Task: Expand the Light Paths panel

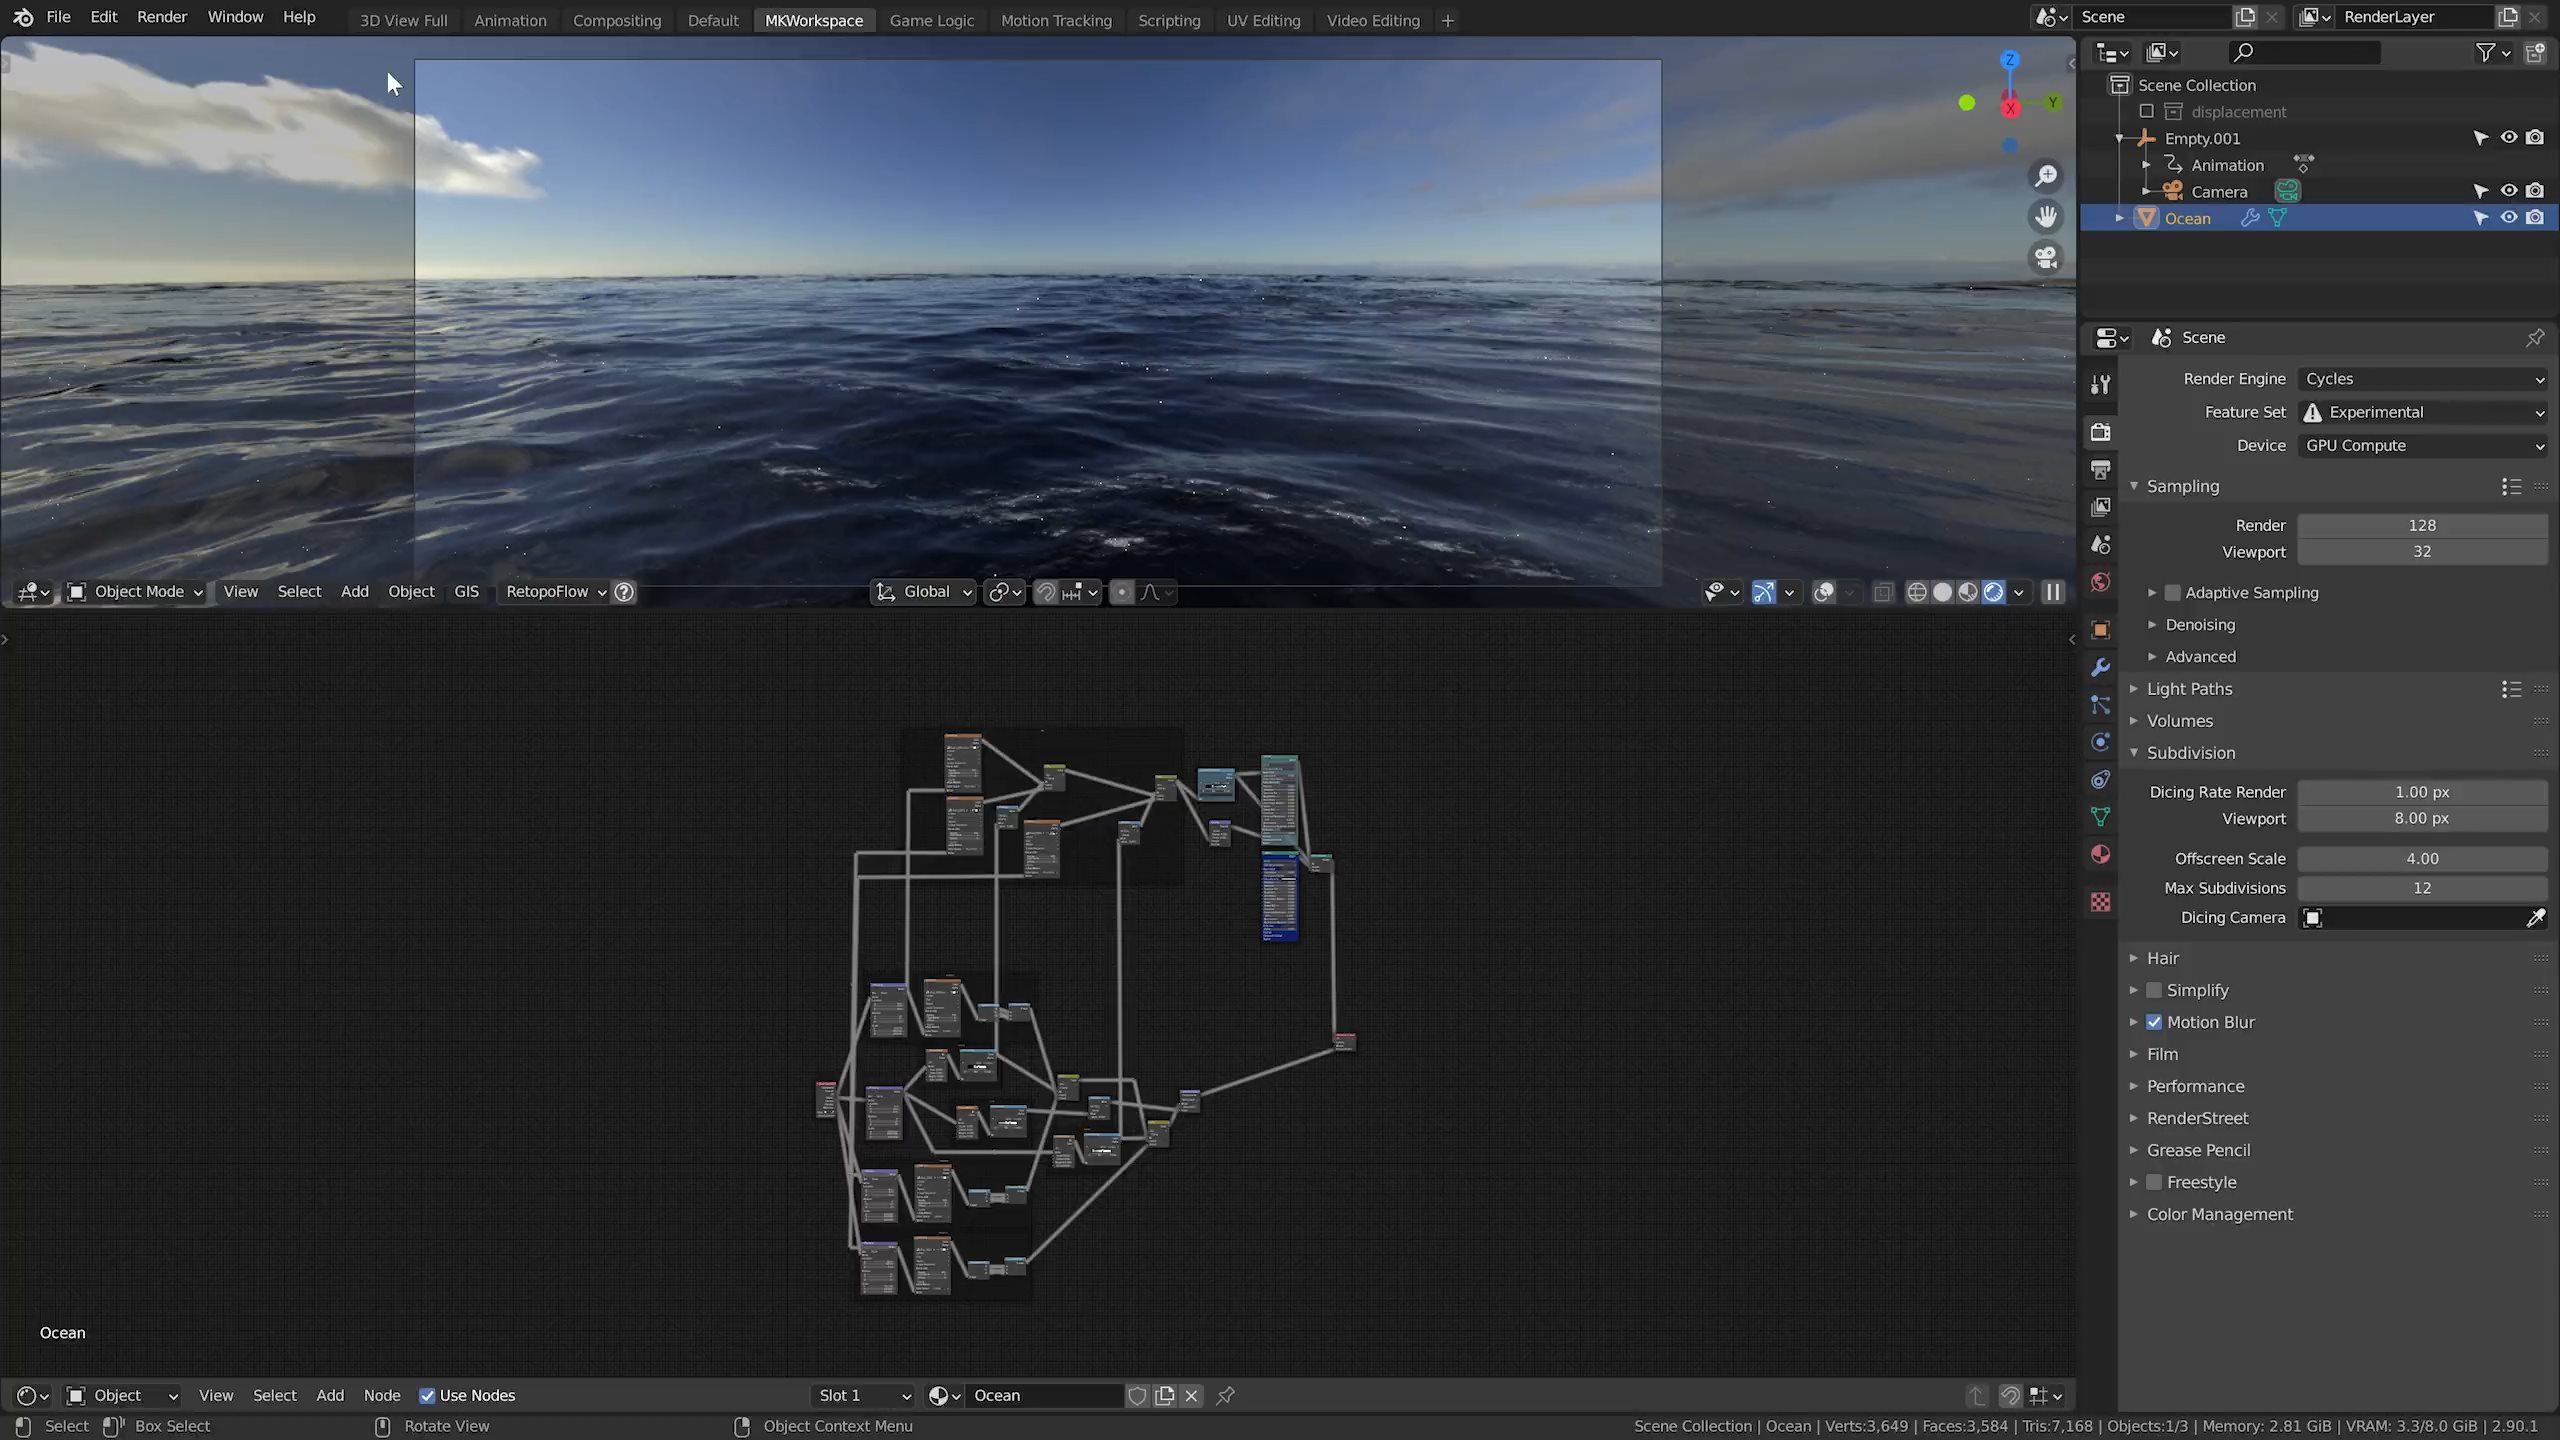Action: pyautogui.click(x=2189, y=689)
